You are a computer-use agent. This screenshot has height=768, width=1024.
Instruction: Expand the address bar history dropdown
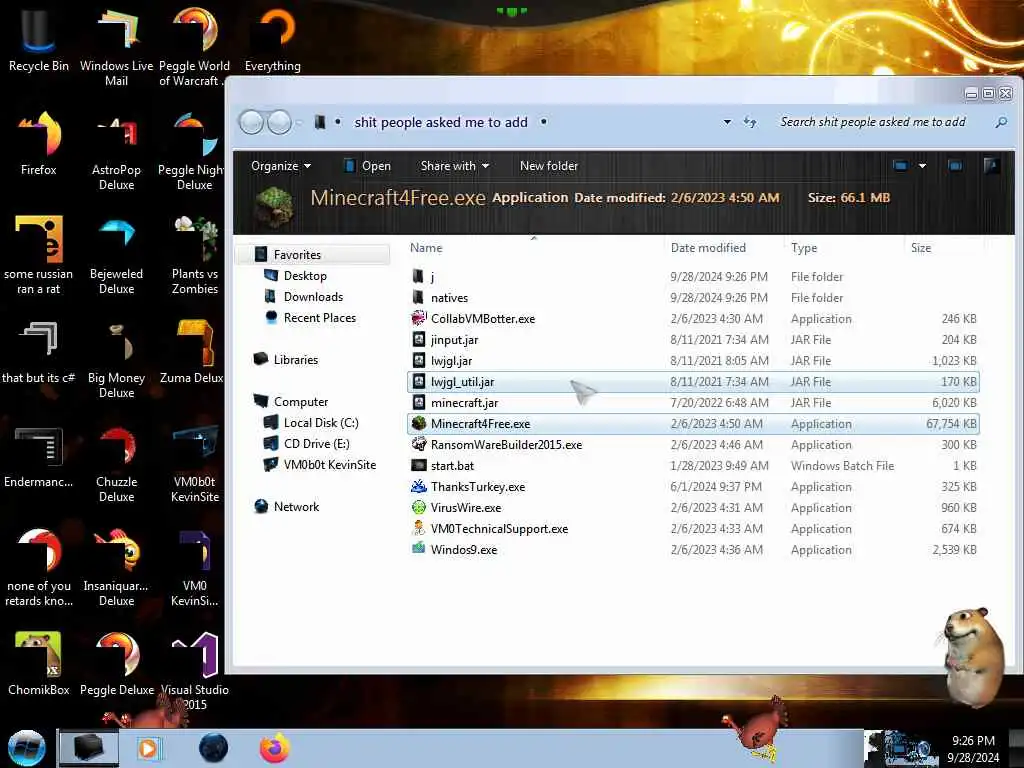[x=727, y=122]
